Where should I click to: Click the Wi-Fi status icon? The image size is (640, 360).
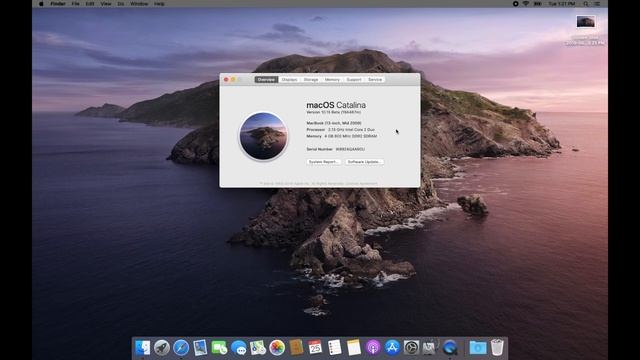pos(526,4)
